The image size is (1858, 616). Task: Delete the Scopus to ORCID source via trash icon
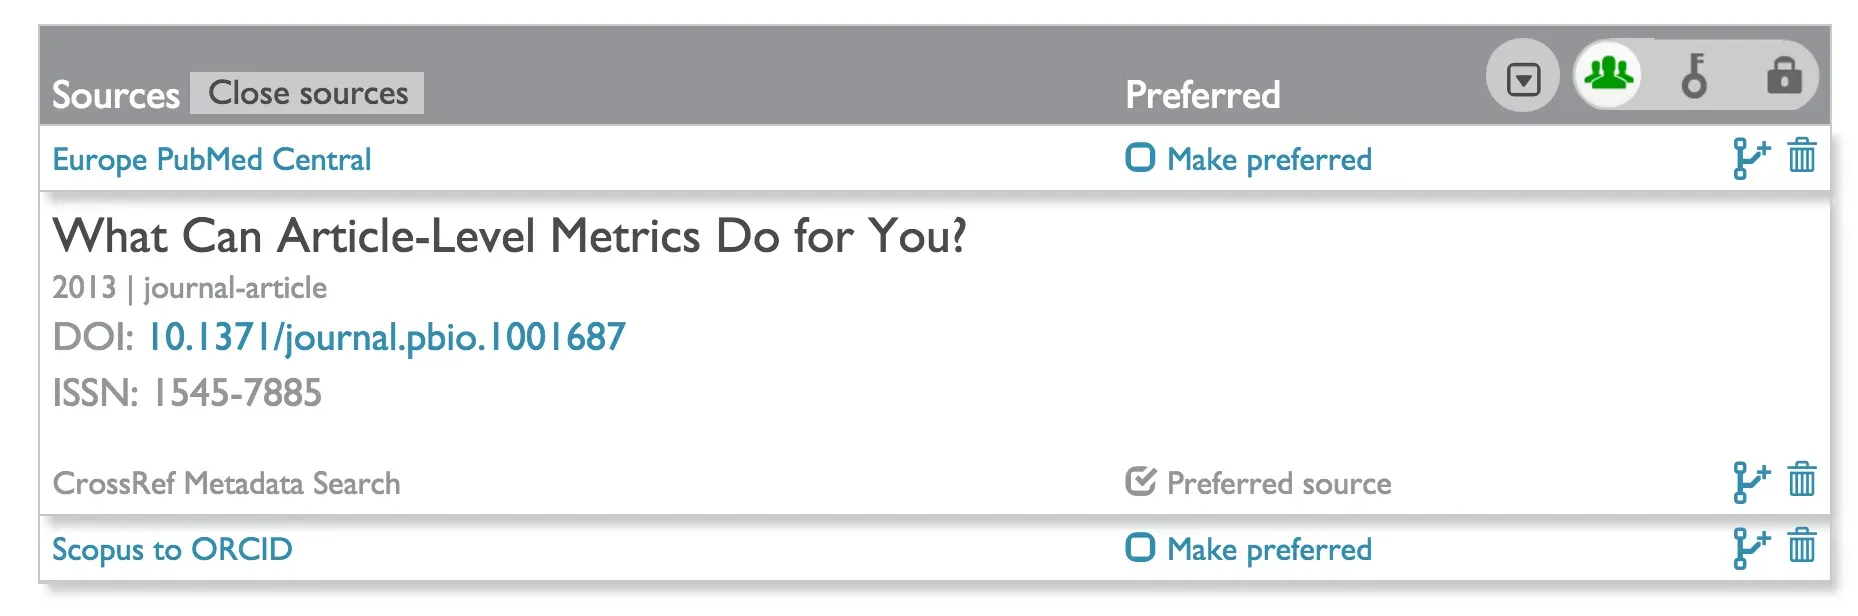click(x=1803, y=547)
